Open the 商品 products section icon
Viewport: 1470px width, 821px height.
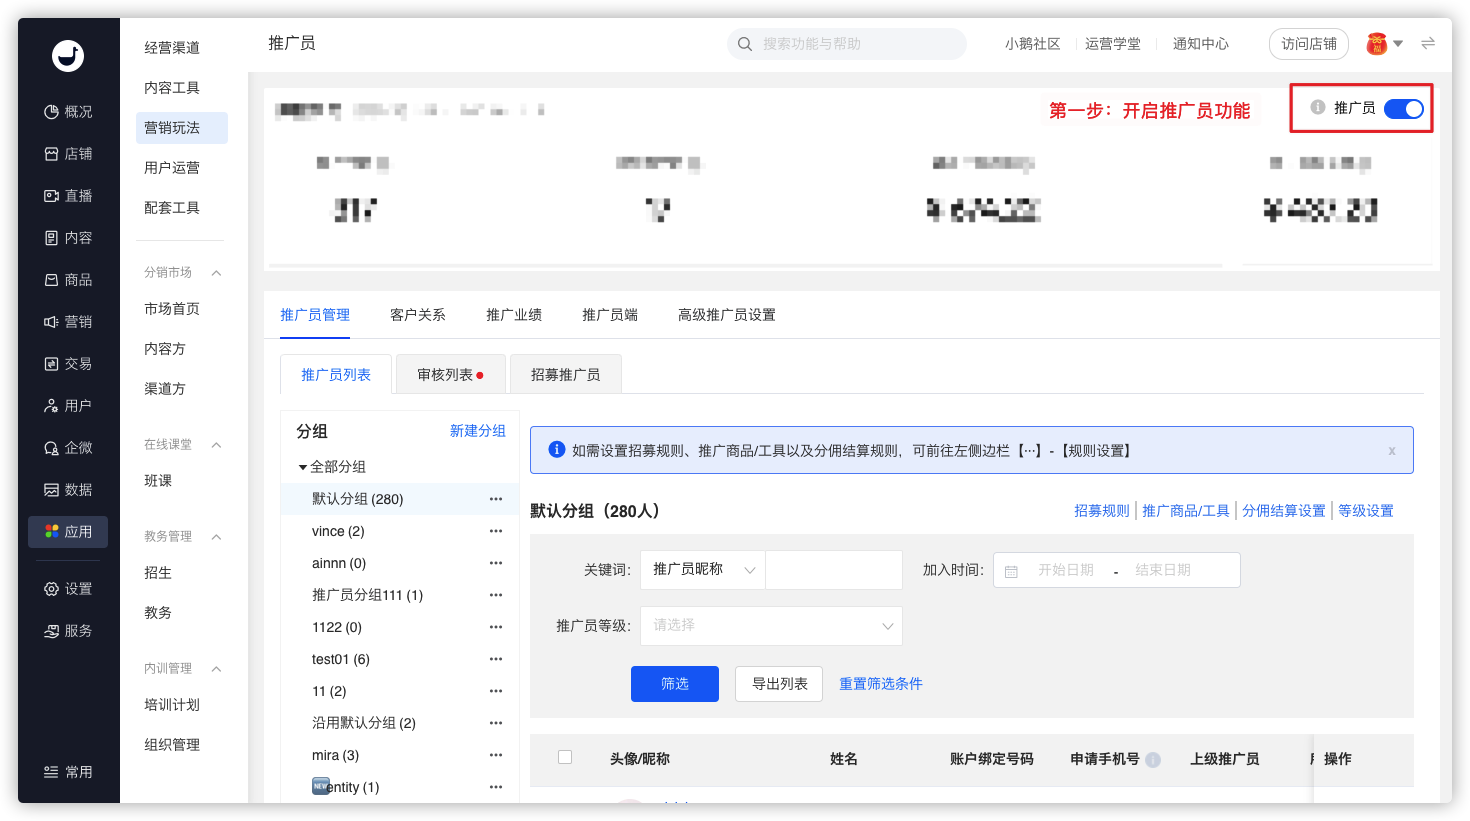click(x=51, y=280)
